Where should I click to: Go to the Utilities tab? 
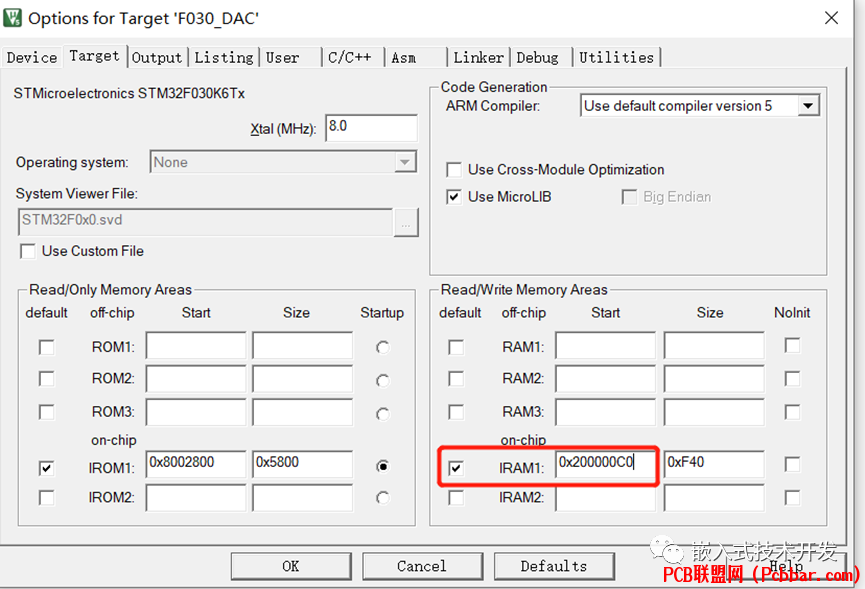(616, 57)
